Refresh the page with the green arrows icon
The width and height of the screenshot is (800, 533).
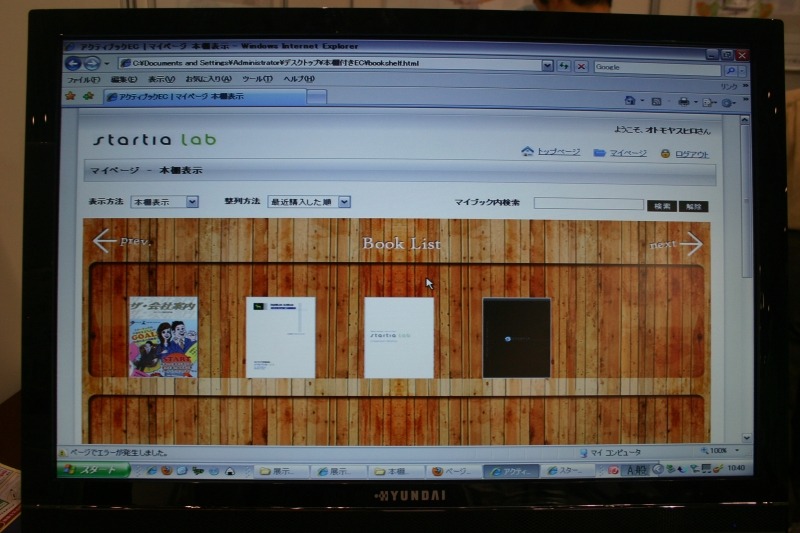564,66
